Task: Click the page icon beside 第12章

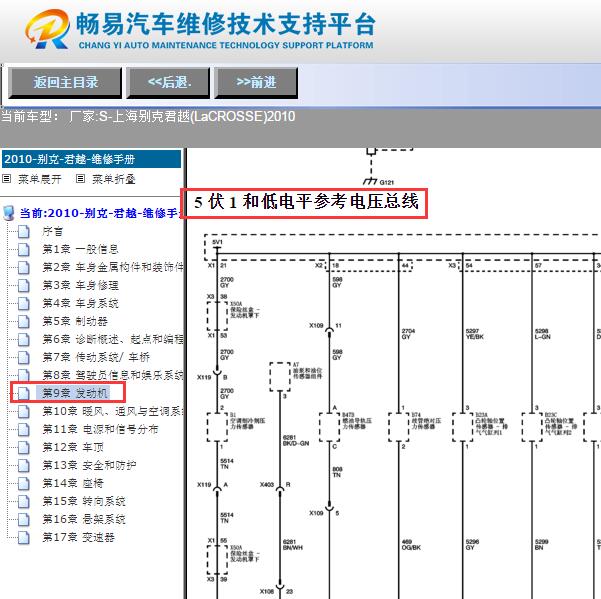Action: click(x=23, y=447)
